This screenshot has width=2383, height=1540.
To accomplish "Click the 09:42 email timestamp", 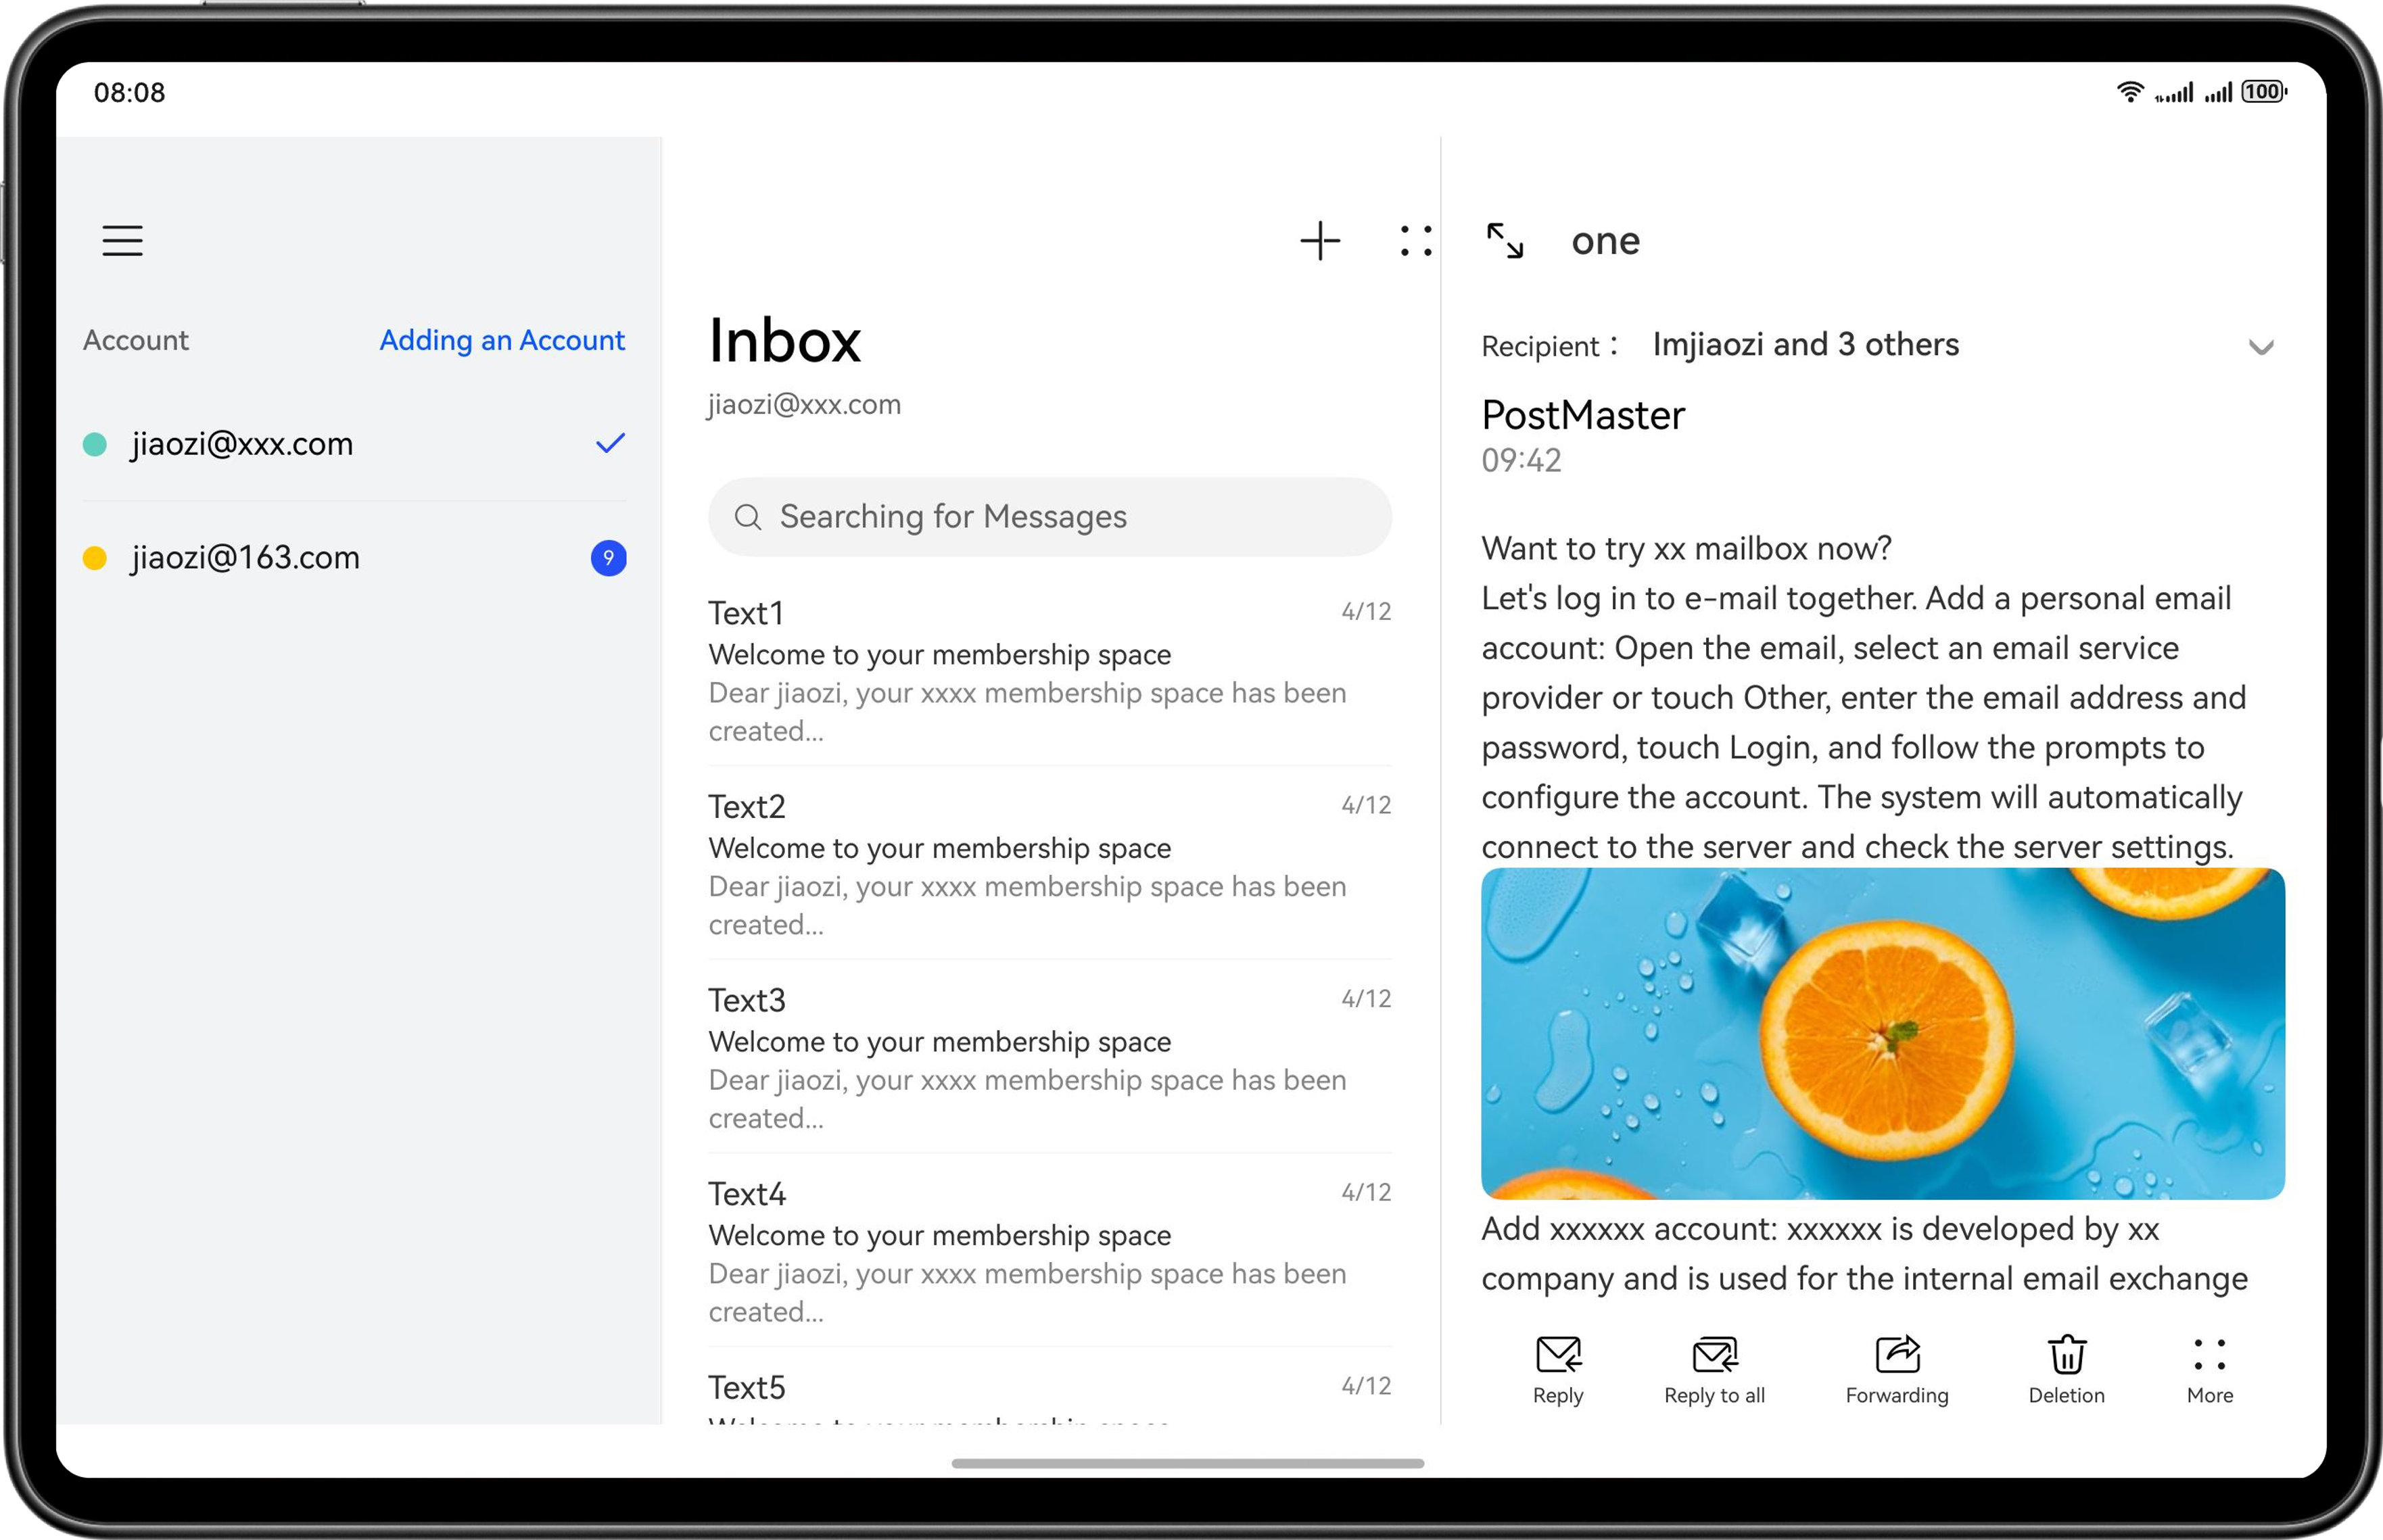I will pyautogui.click(x=1521, y=461).
